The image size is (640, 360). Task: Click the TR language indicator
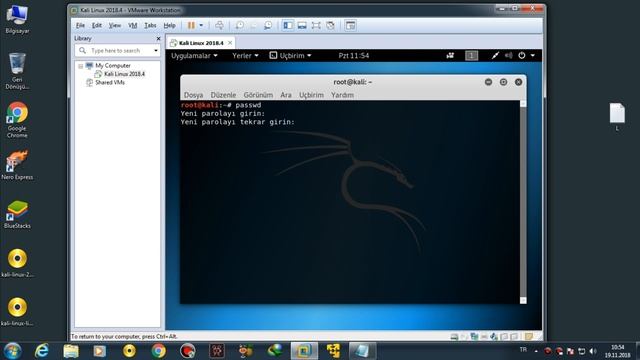pos(523,350)
